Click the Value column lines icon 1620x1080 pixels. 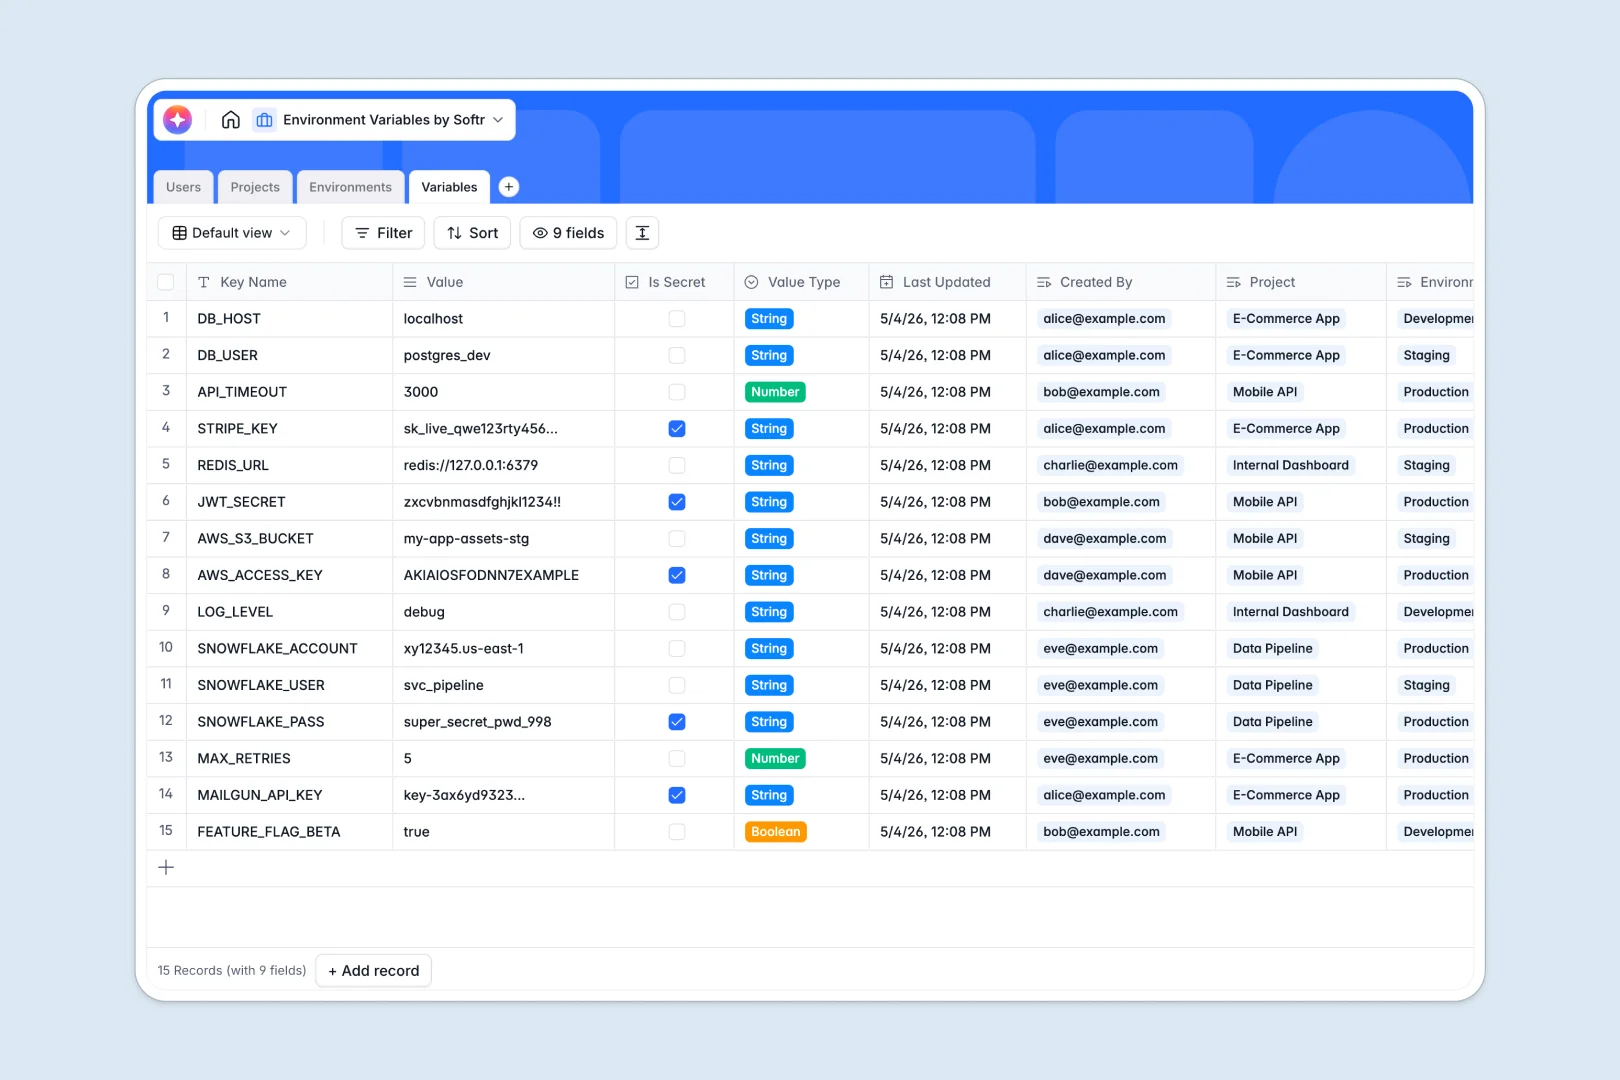click(x=410, y=282)
